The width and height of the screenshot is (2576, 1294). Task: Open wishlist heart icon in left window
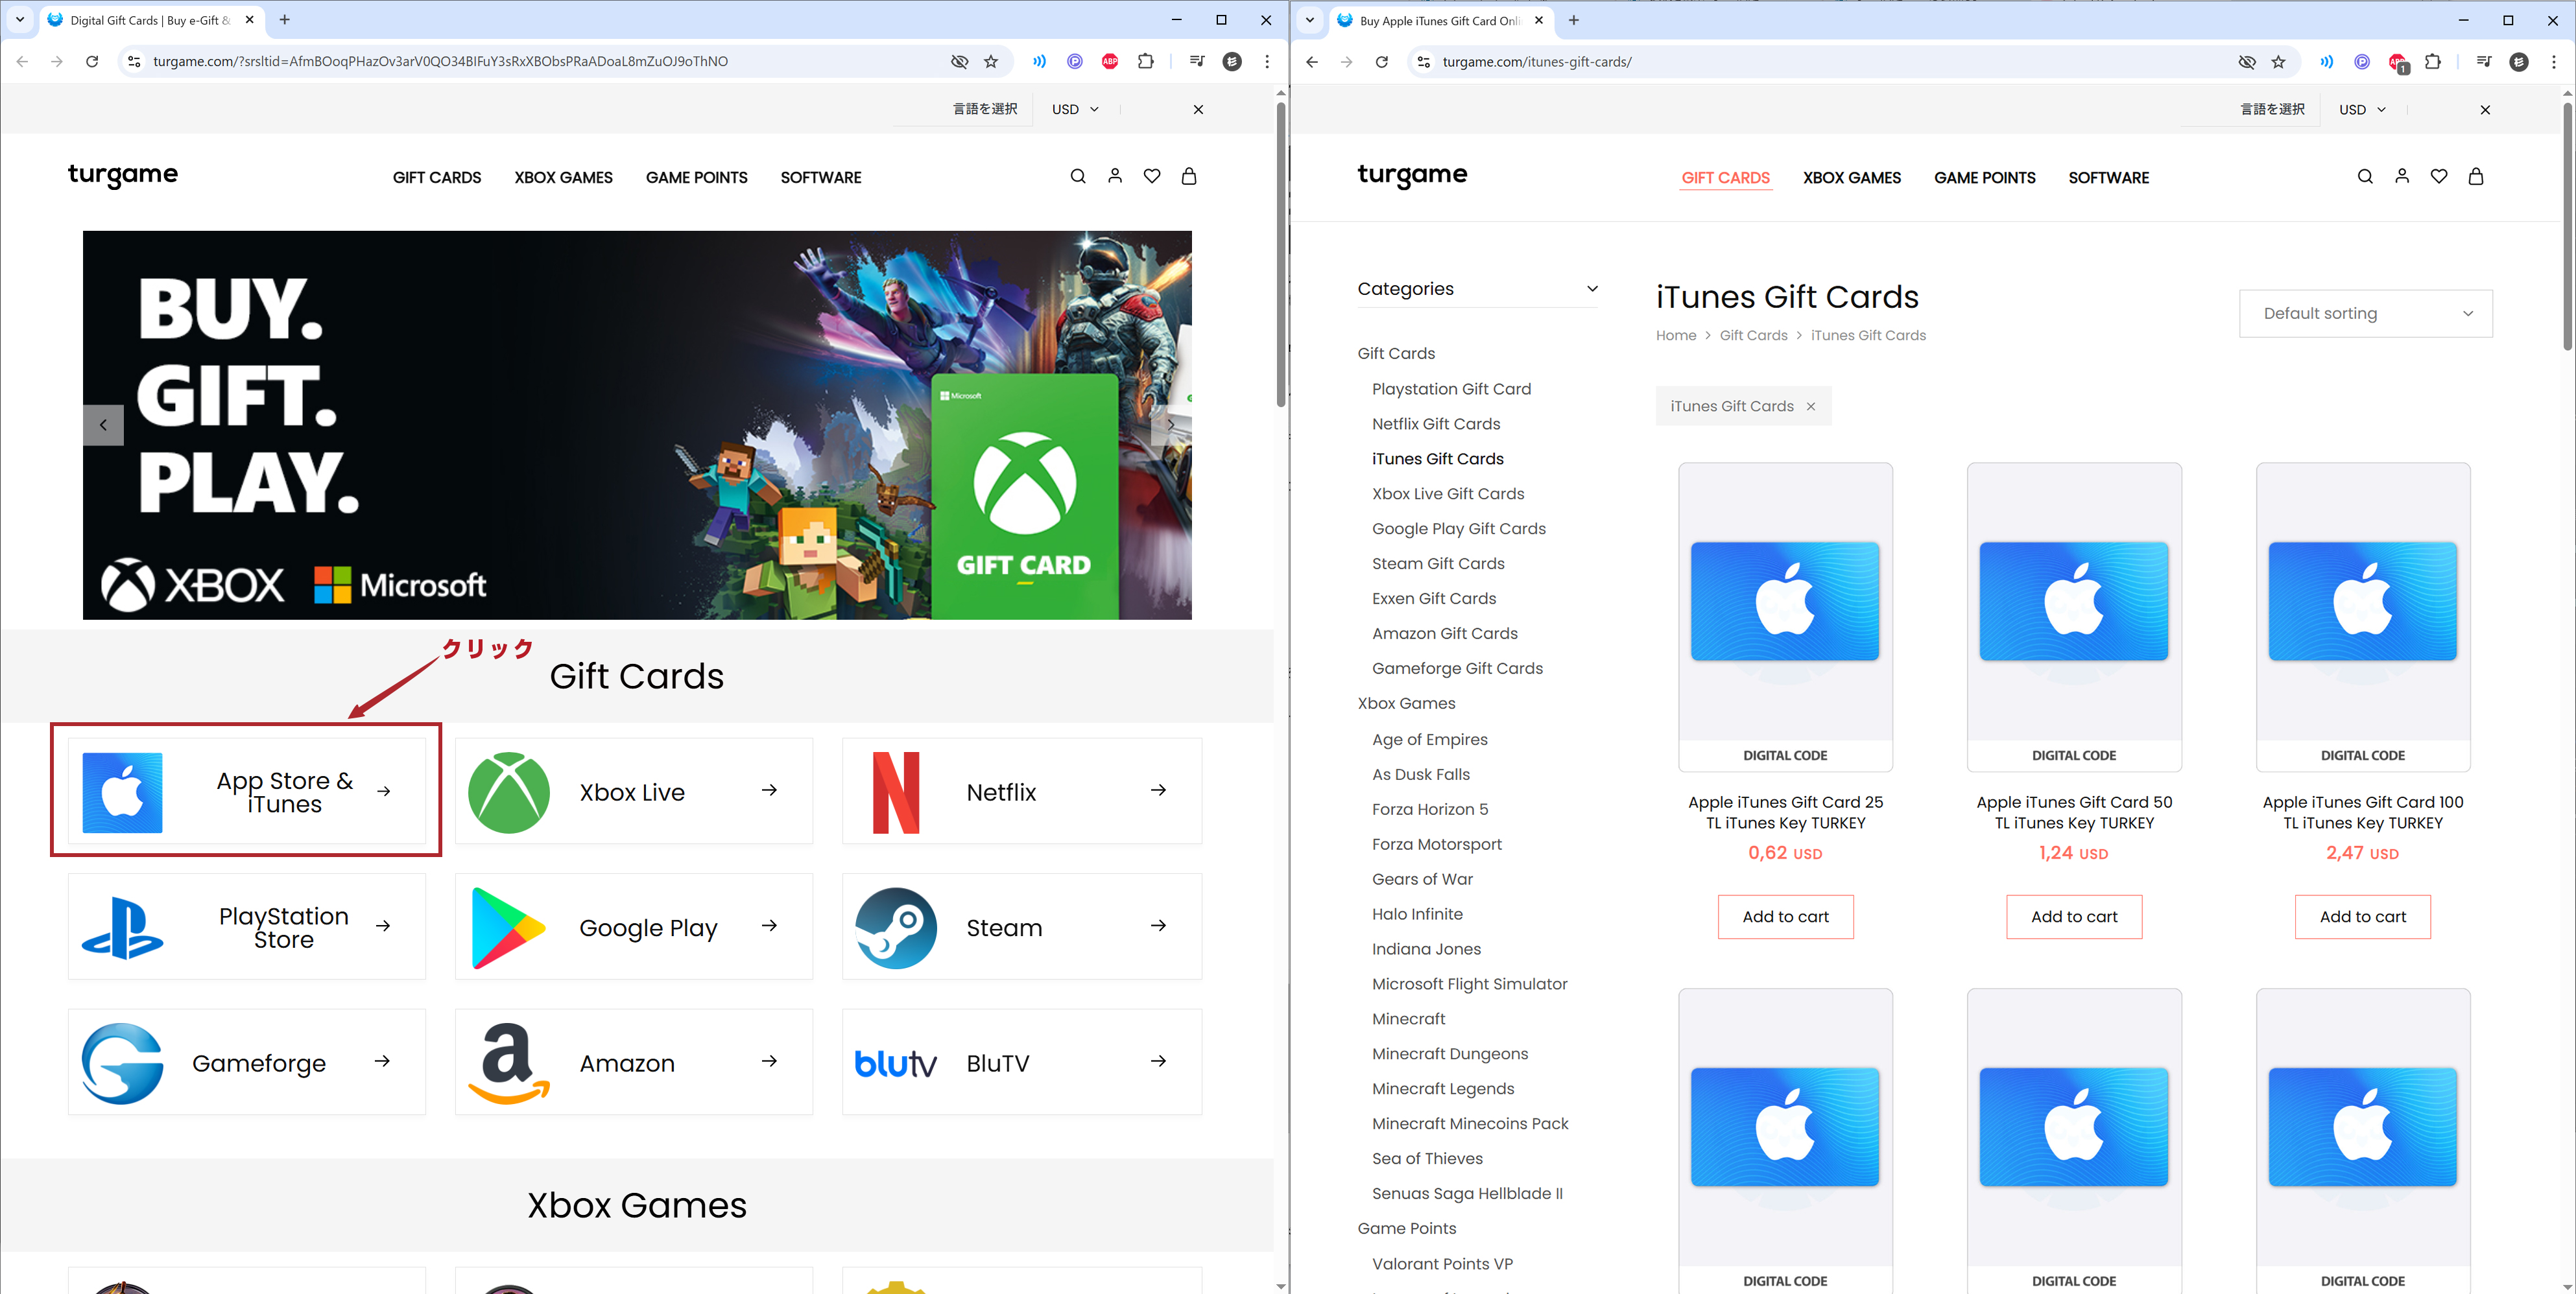point(1152,176)
